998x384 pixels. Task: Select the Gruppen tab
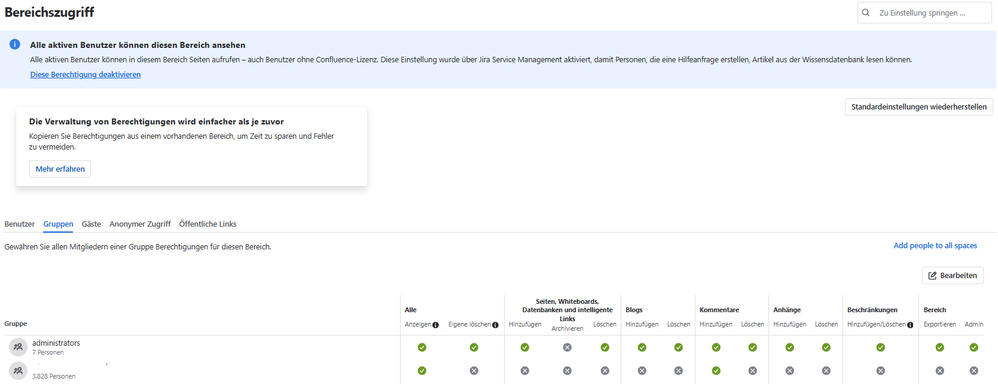click(58, 224)
